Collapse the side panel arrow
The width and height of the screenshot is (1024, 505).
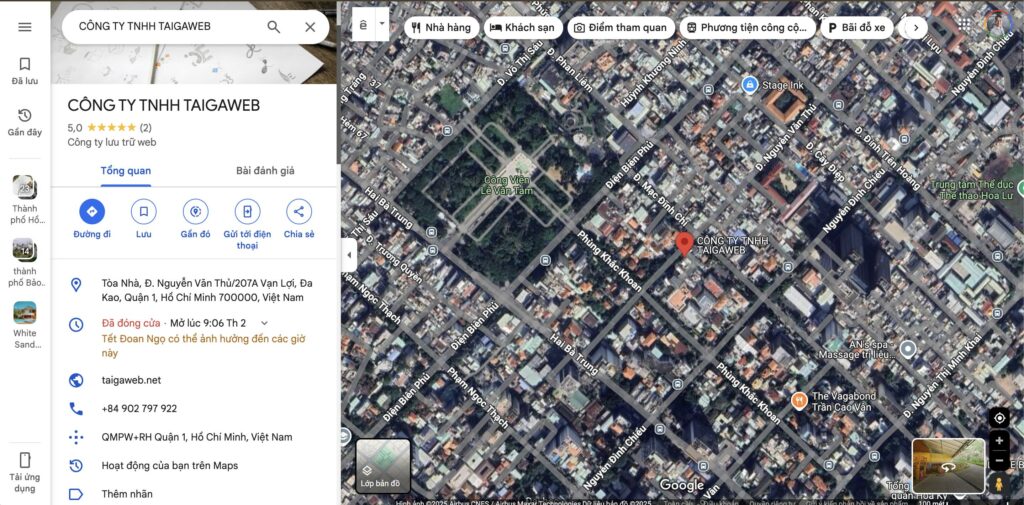[x=349, y=255]
